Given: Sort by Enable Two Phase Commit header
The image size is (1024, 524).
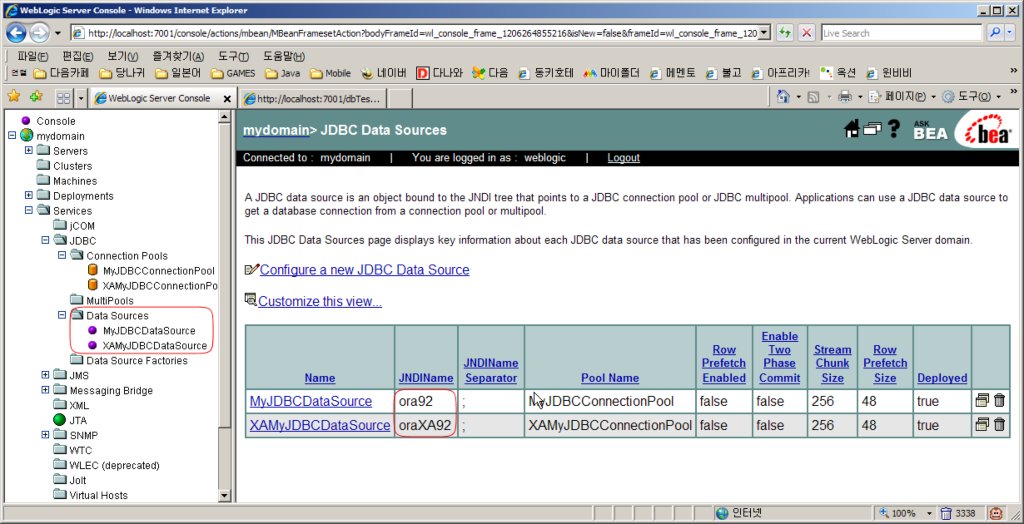Looking at the screenshot, I should point(780,357).
